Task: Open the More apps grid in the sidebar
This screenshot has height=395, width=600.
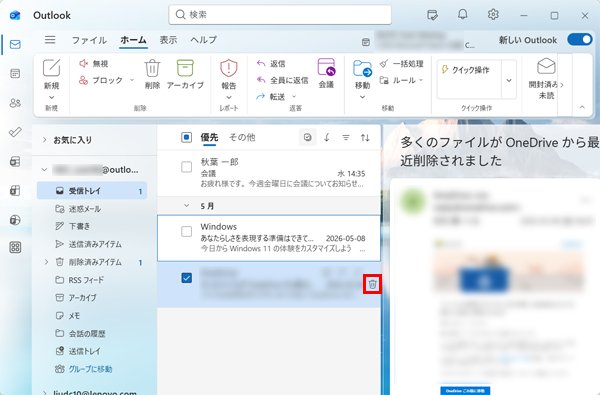Action: pyautogui.click(x=15, y=248)
